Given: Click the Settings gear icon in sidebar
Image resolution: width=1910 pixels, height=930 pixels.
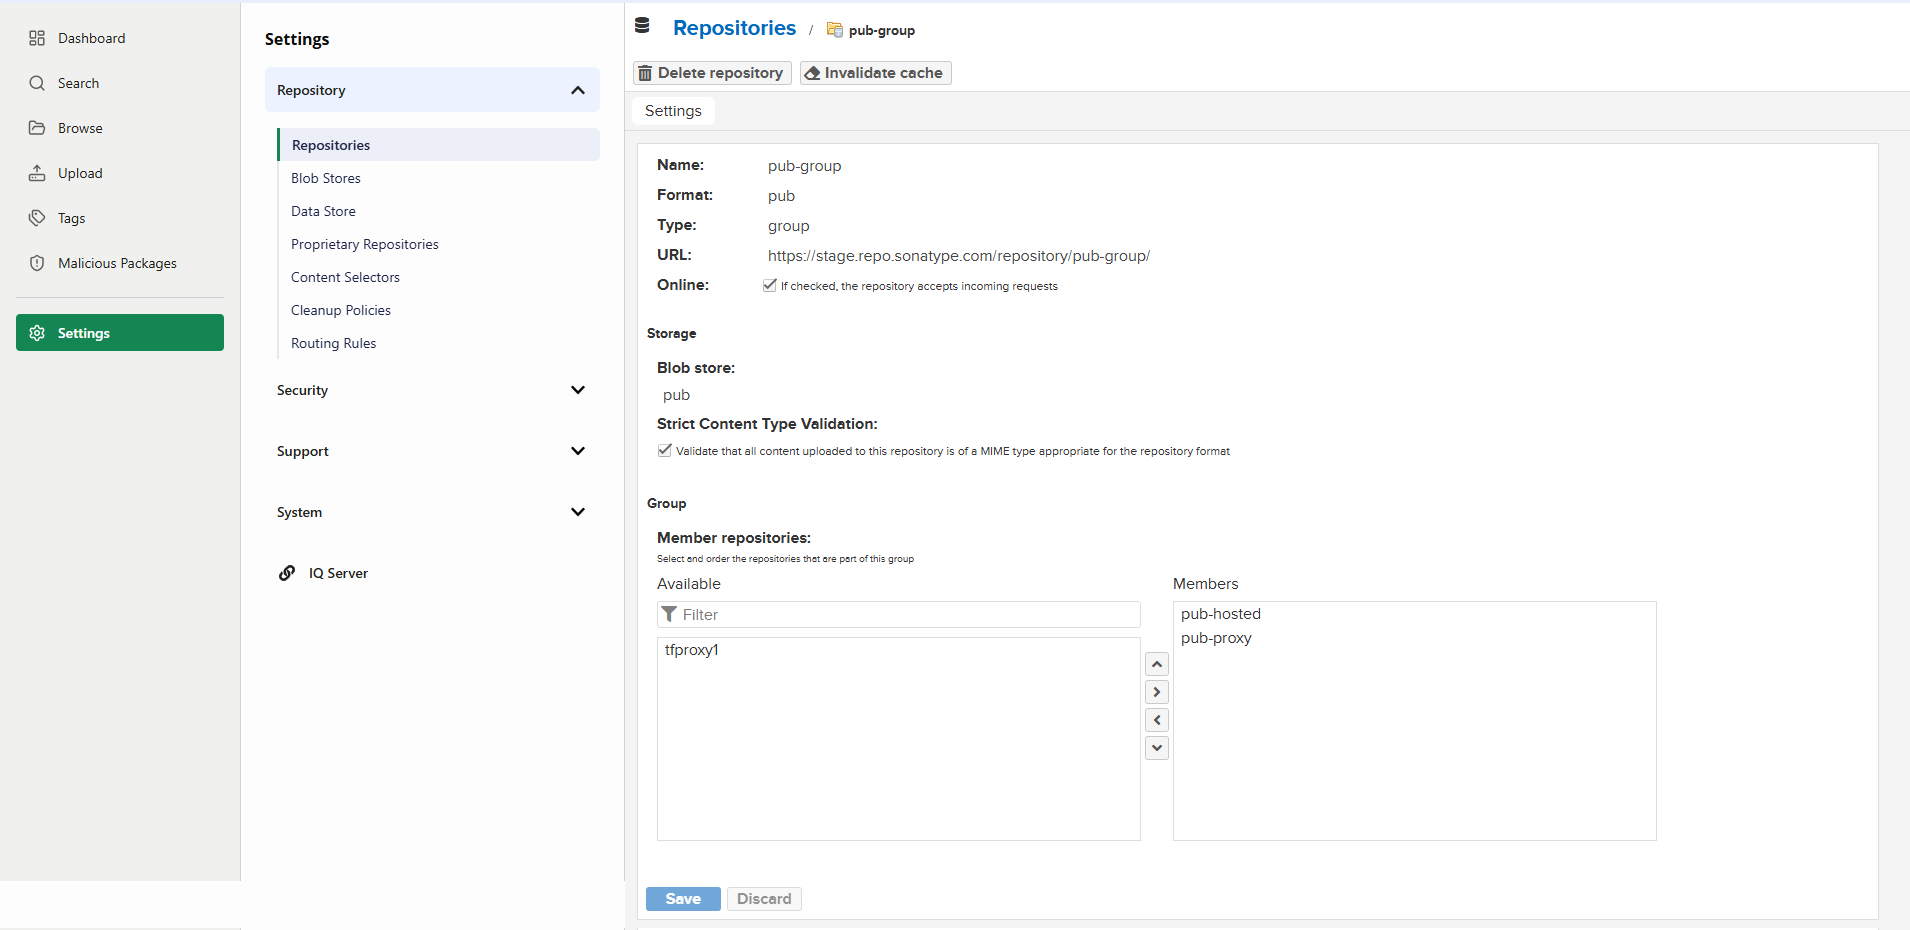Looking at the screenshot, I should tap(37, 333).
